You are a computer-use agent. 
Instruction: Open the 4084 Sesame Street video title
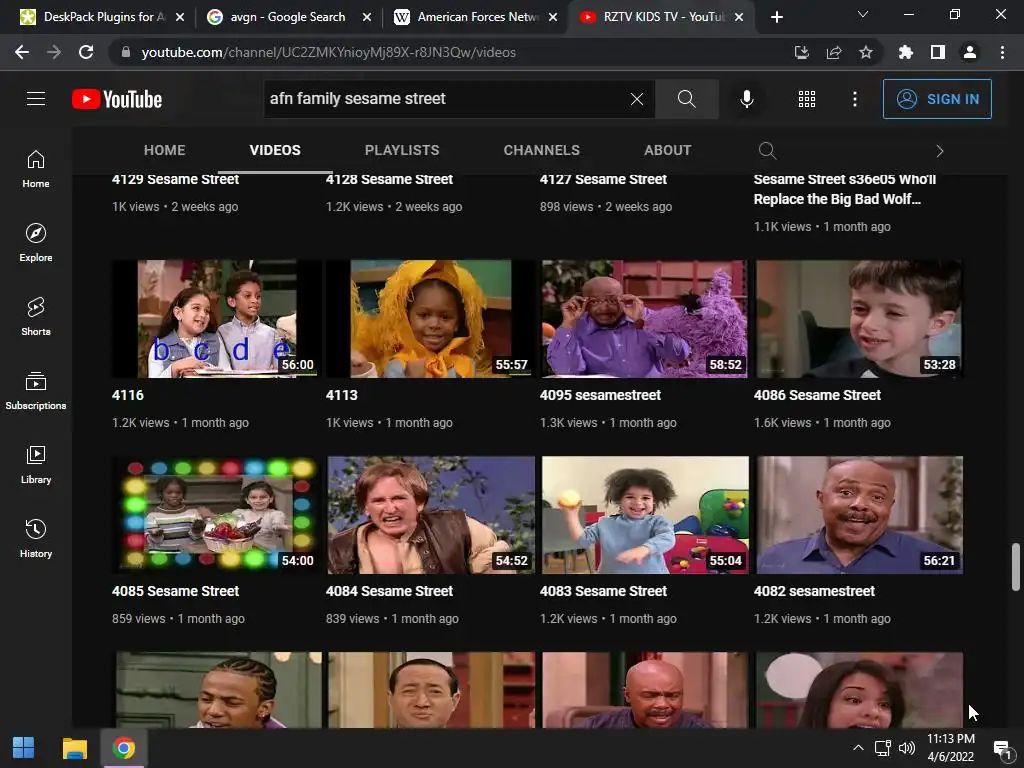coord(389,591)
